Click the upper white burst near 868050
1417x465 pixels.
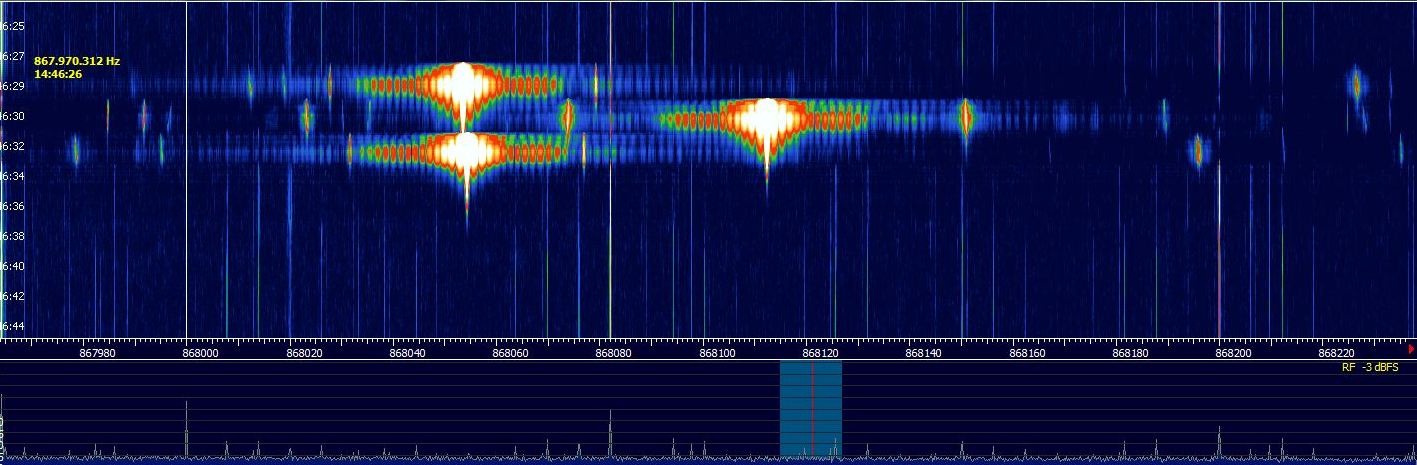[463, 85]
